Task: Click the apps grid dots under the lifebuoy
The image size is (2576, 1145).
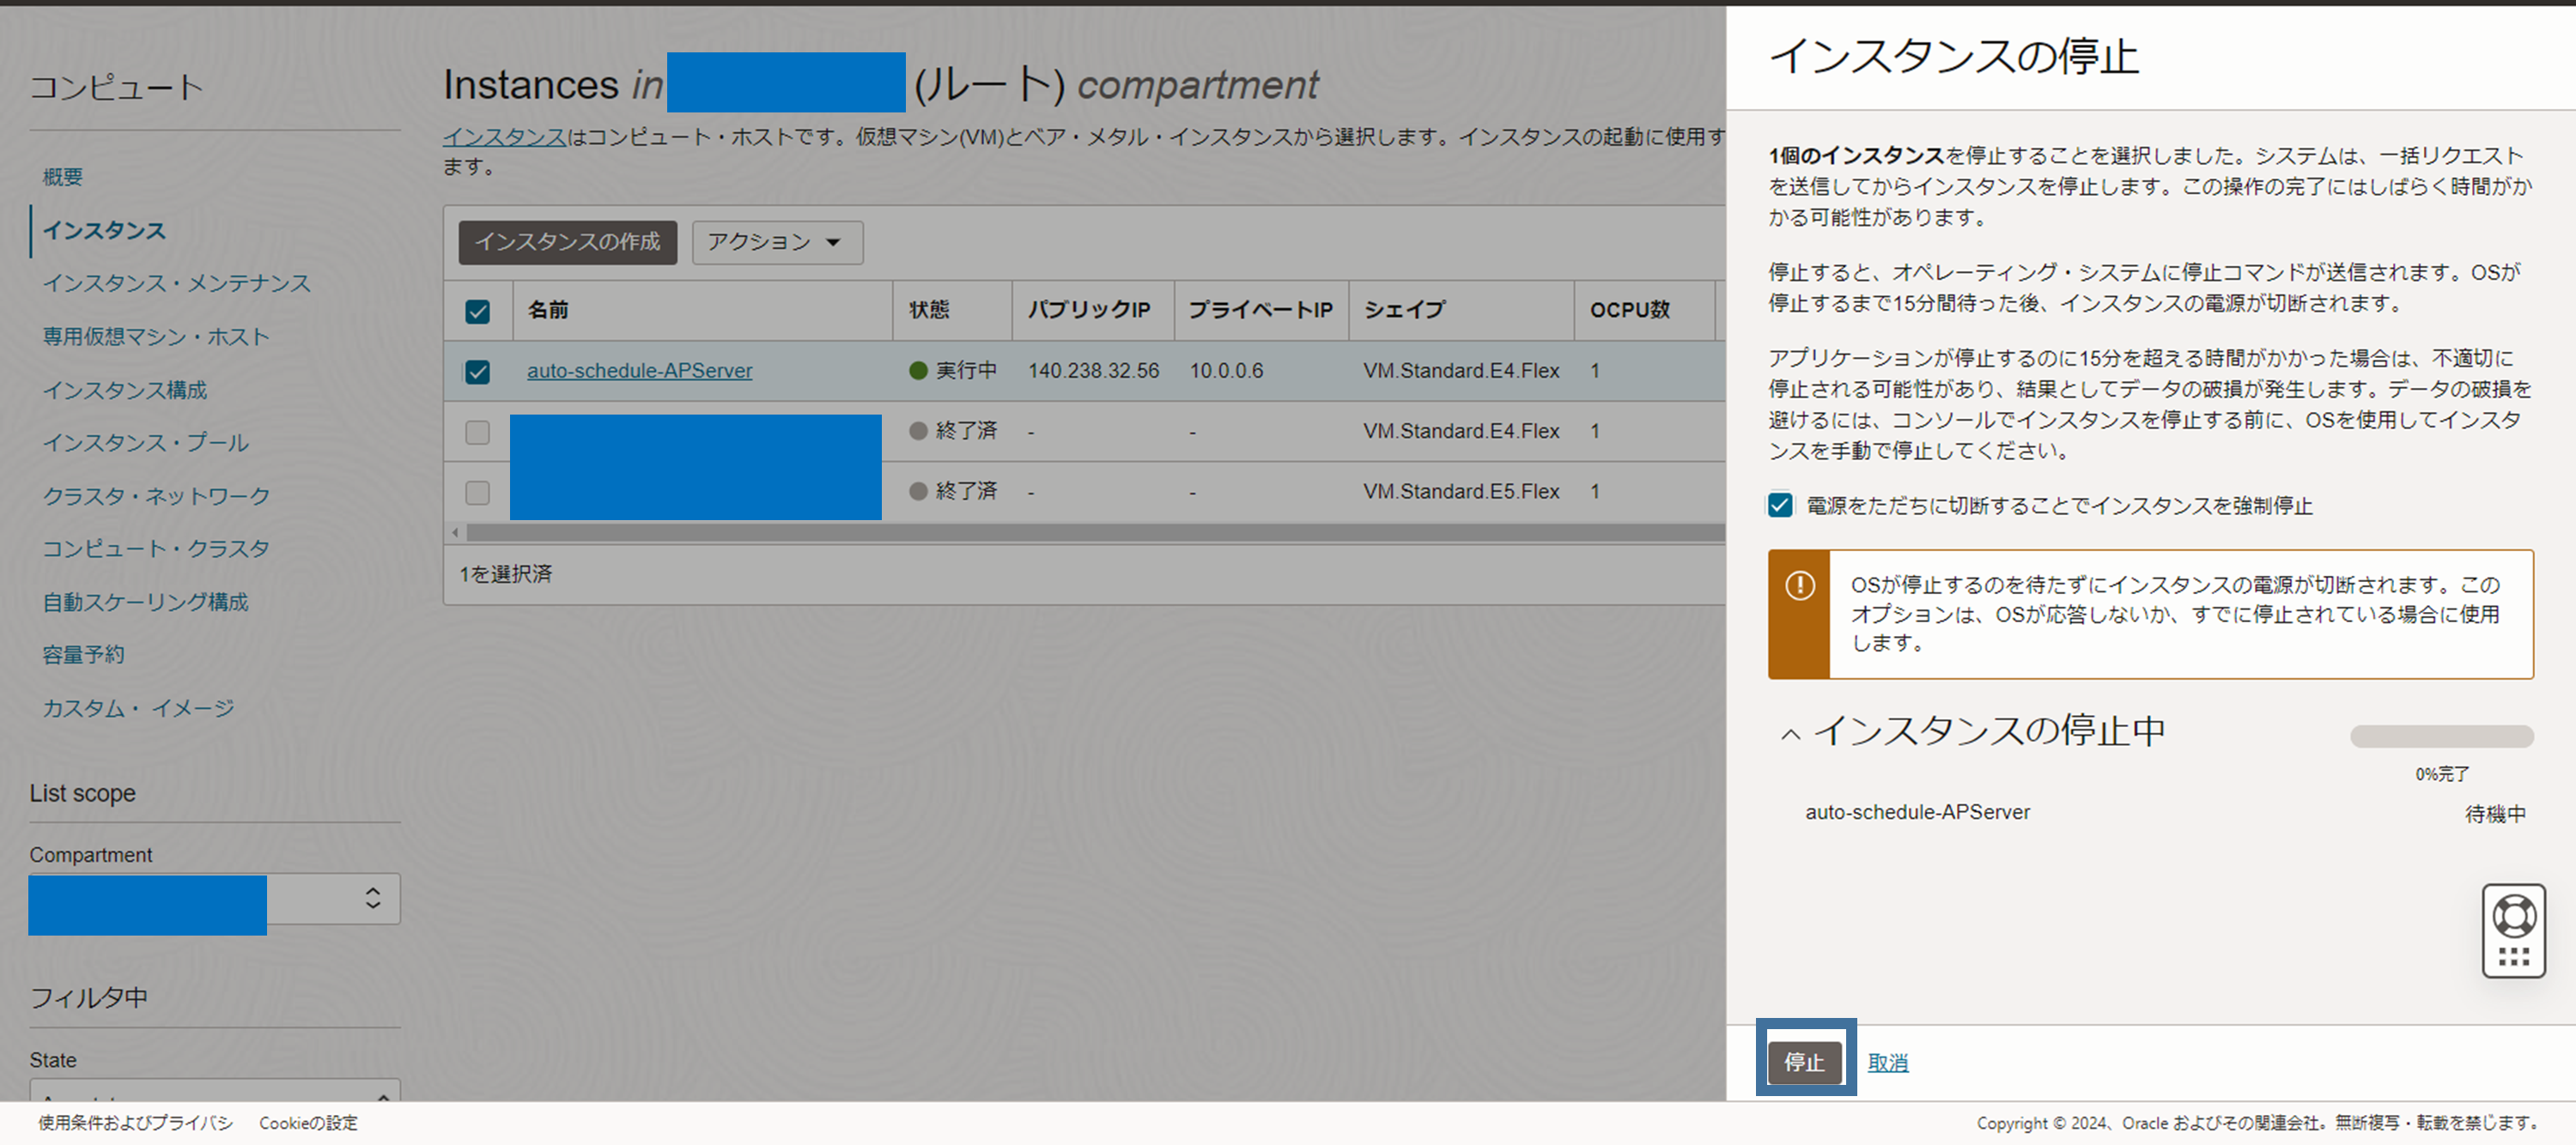Action: point(2513,957)
